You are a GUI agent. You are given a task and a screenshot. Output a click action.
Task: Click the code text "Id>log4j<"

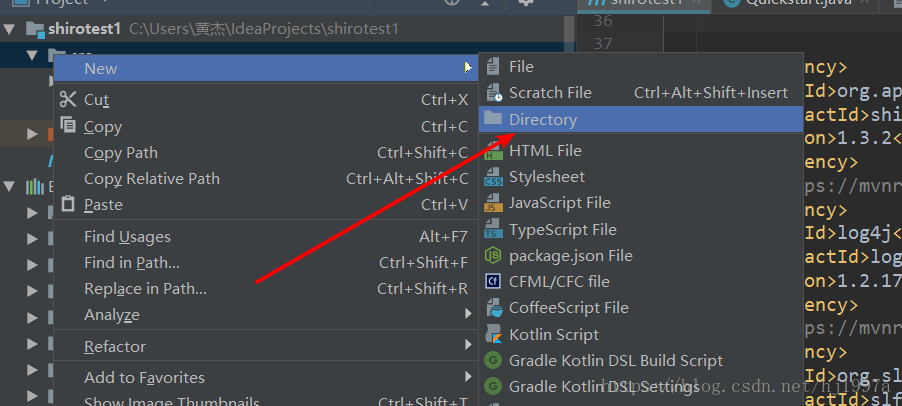click(853, 233)
